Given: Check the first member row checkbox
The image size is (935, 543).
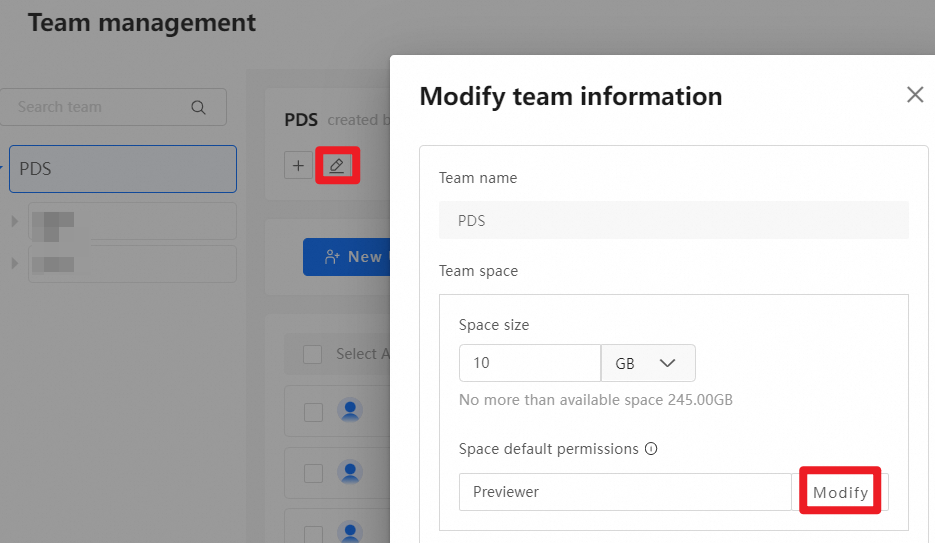Looking at the screenshot, I should (313, 412).
